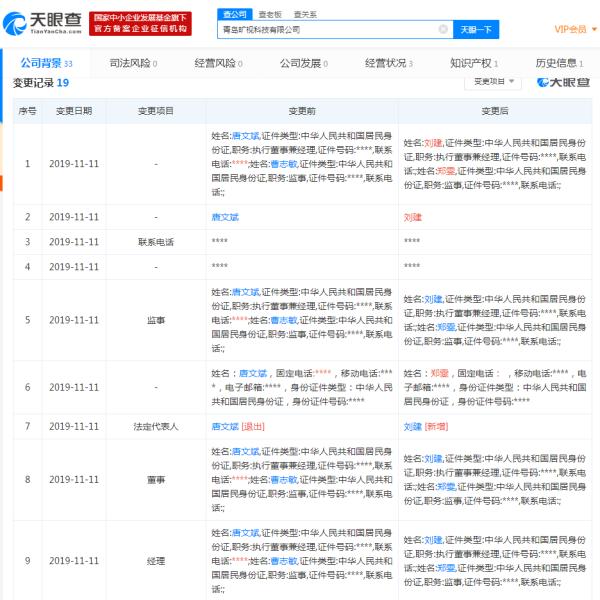Viewport: 600px width, 600px height.
Task: Open 刘建 link in row 2
Action: click(412, 217)
